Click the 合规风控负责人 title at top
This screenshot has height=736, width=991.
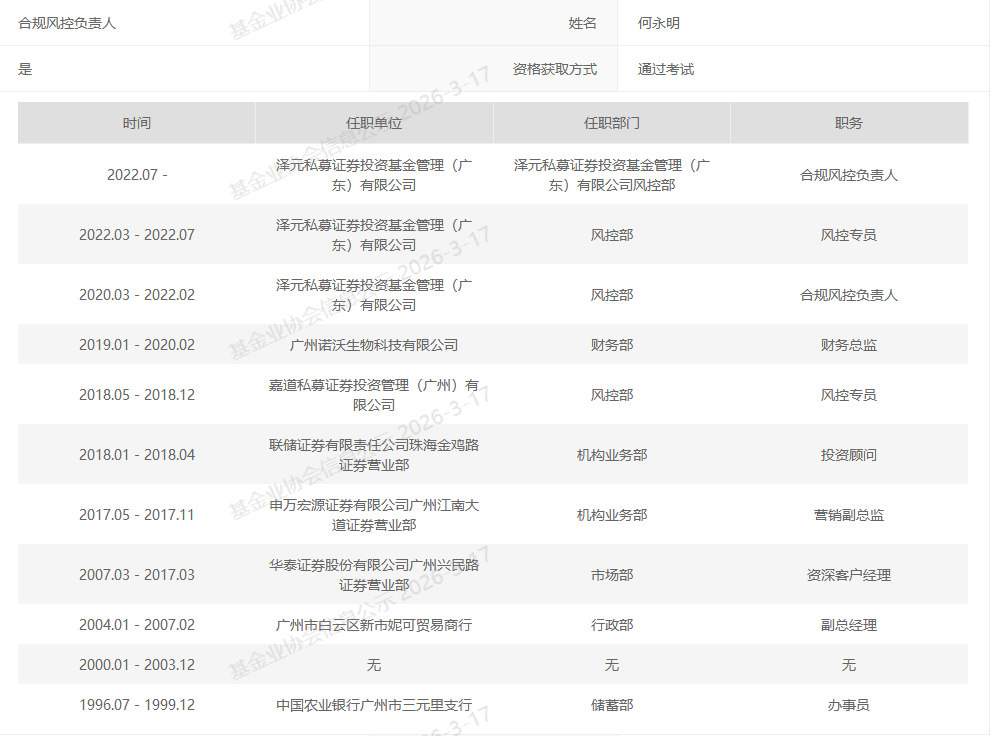[67, 23]
